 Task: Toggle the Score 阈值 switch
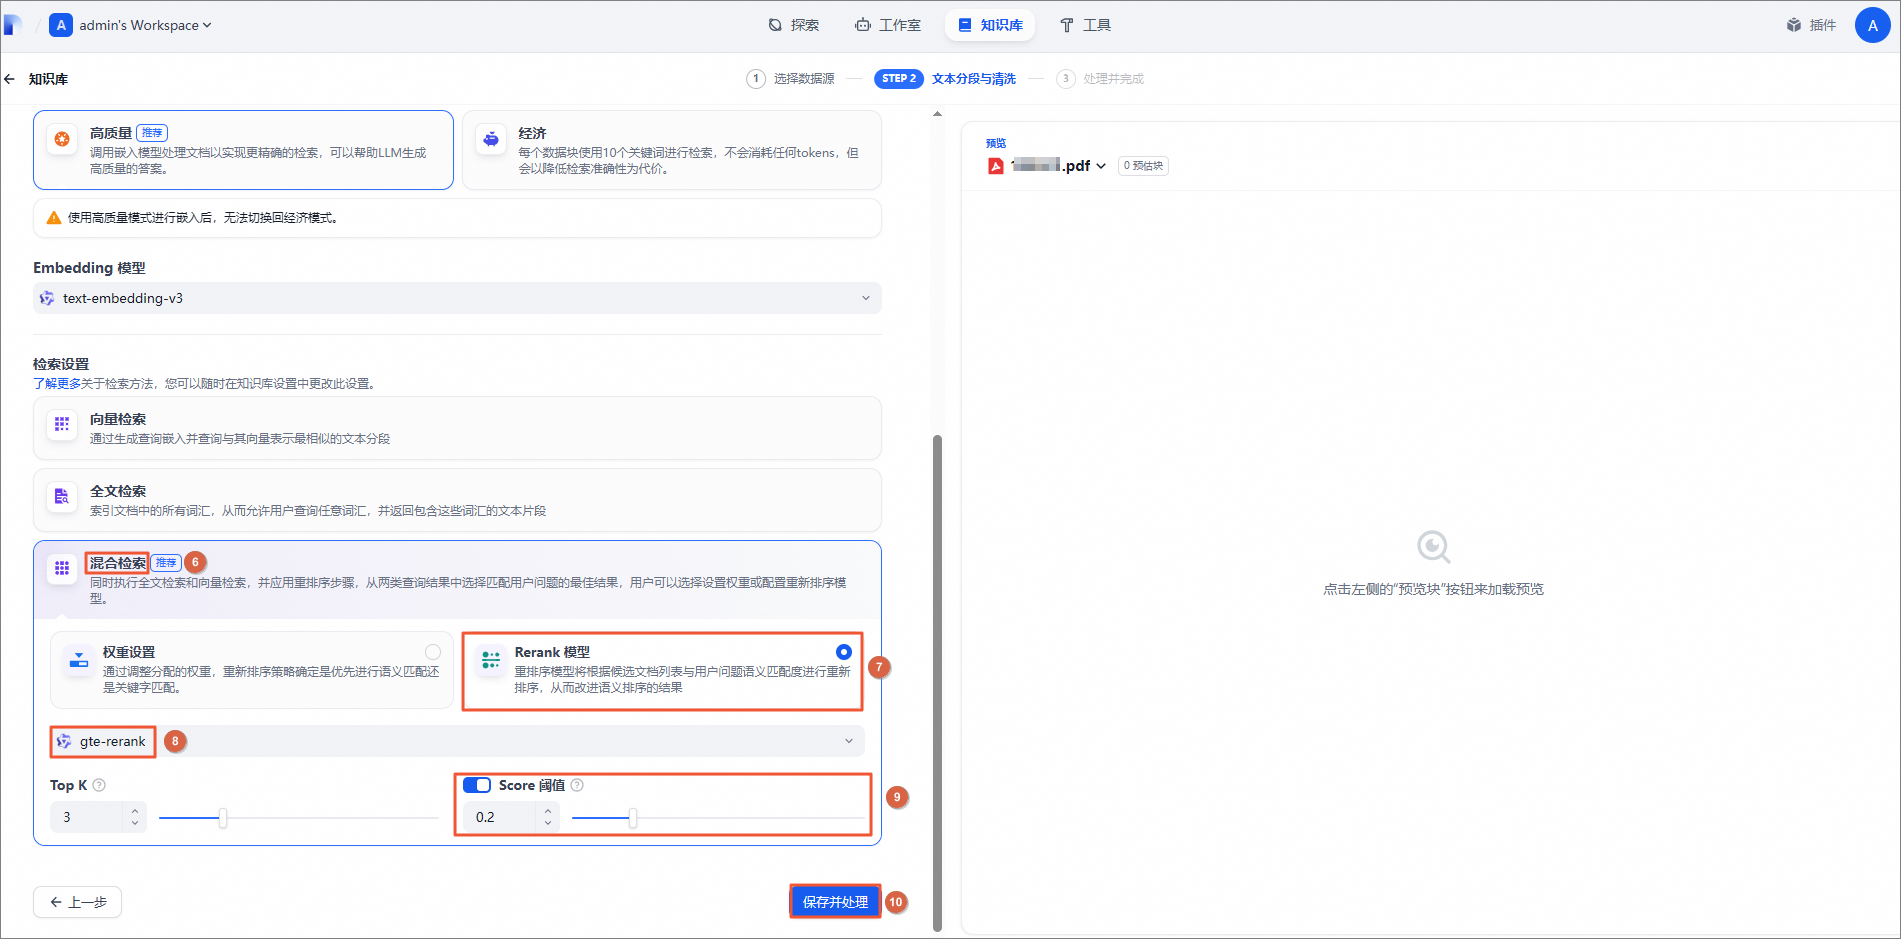point(477,785)
